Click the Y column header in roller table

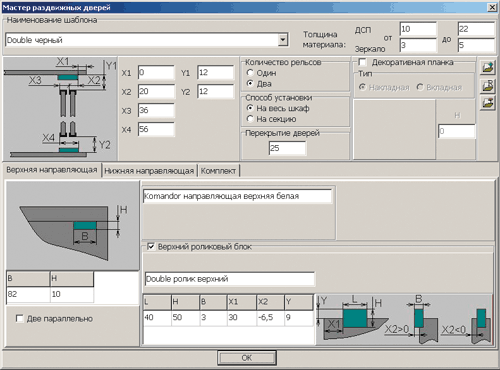tap(299, 302)
